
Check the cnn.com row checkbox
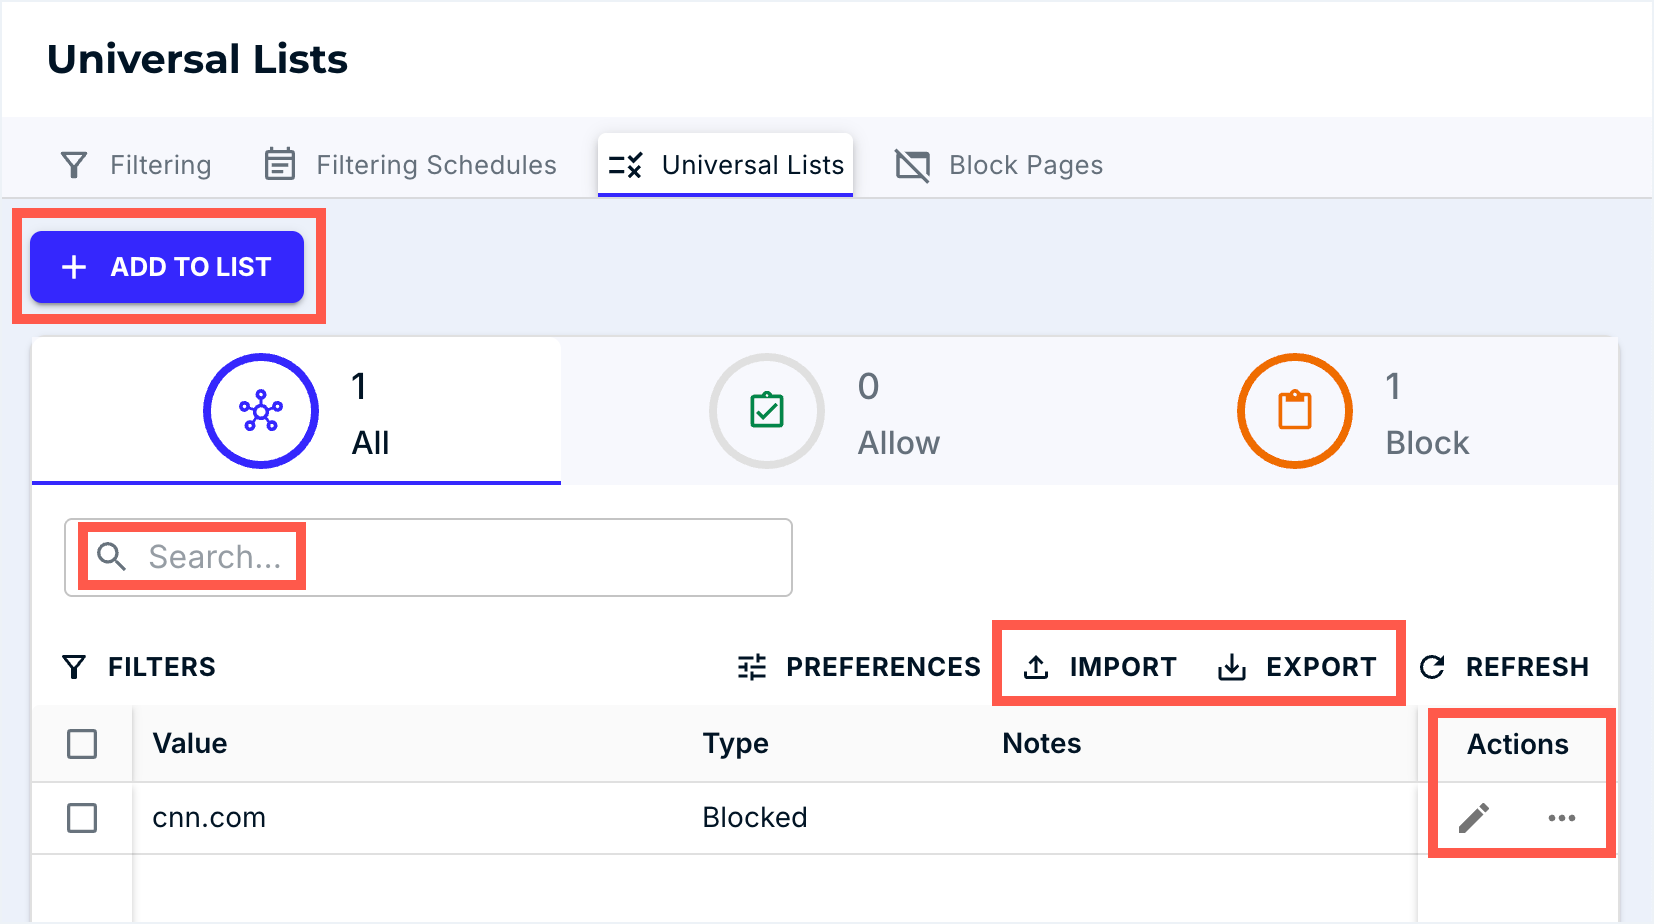pyautogui.click(x=82, y=818)
